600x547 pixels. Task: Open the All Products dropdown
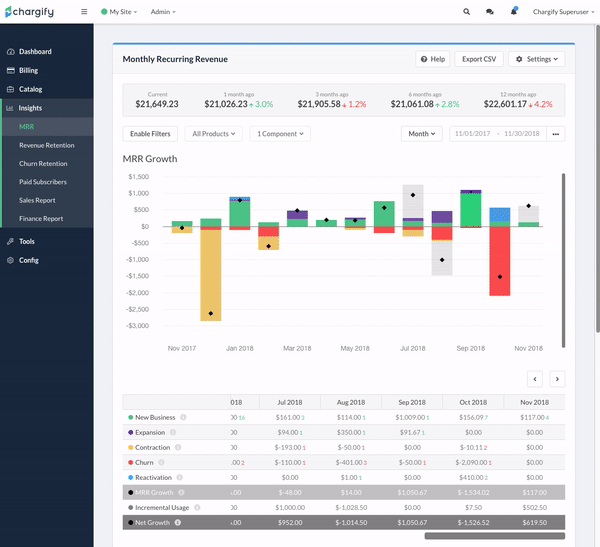click(x=213, y=133)
